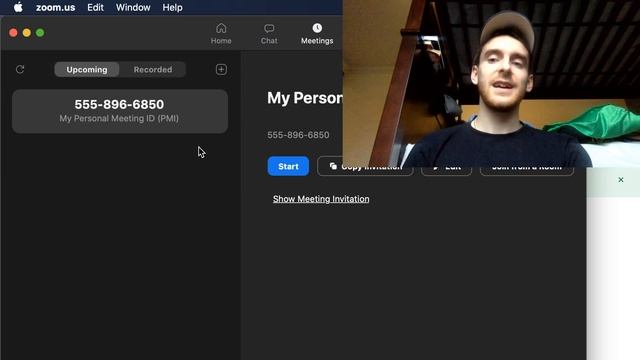Select the Meetings tab
This screenshot has width=640, height=360.
[317, 33]
